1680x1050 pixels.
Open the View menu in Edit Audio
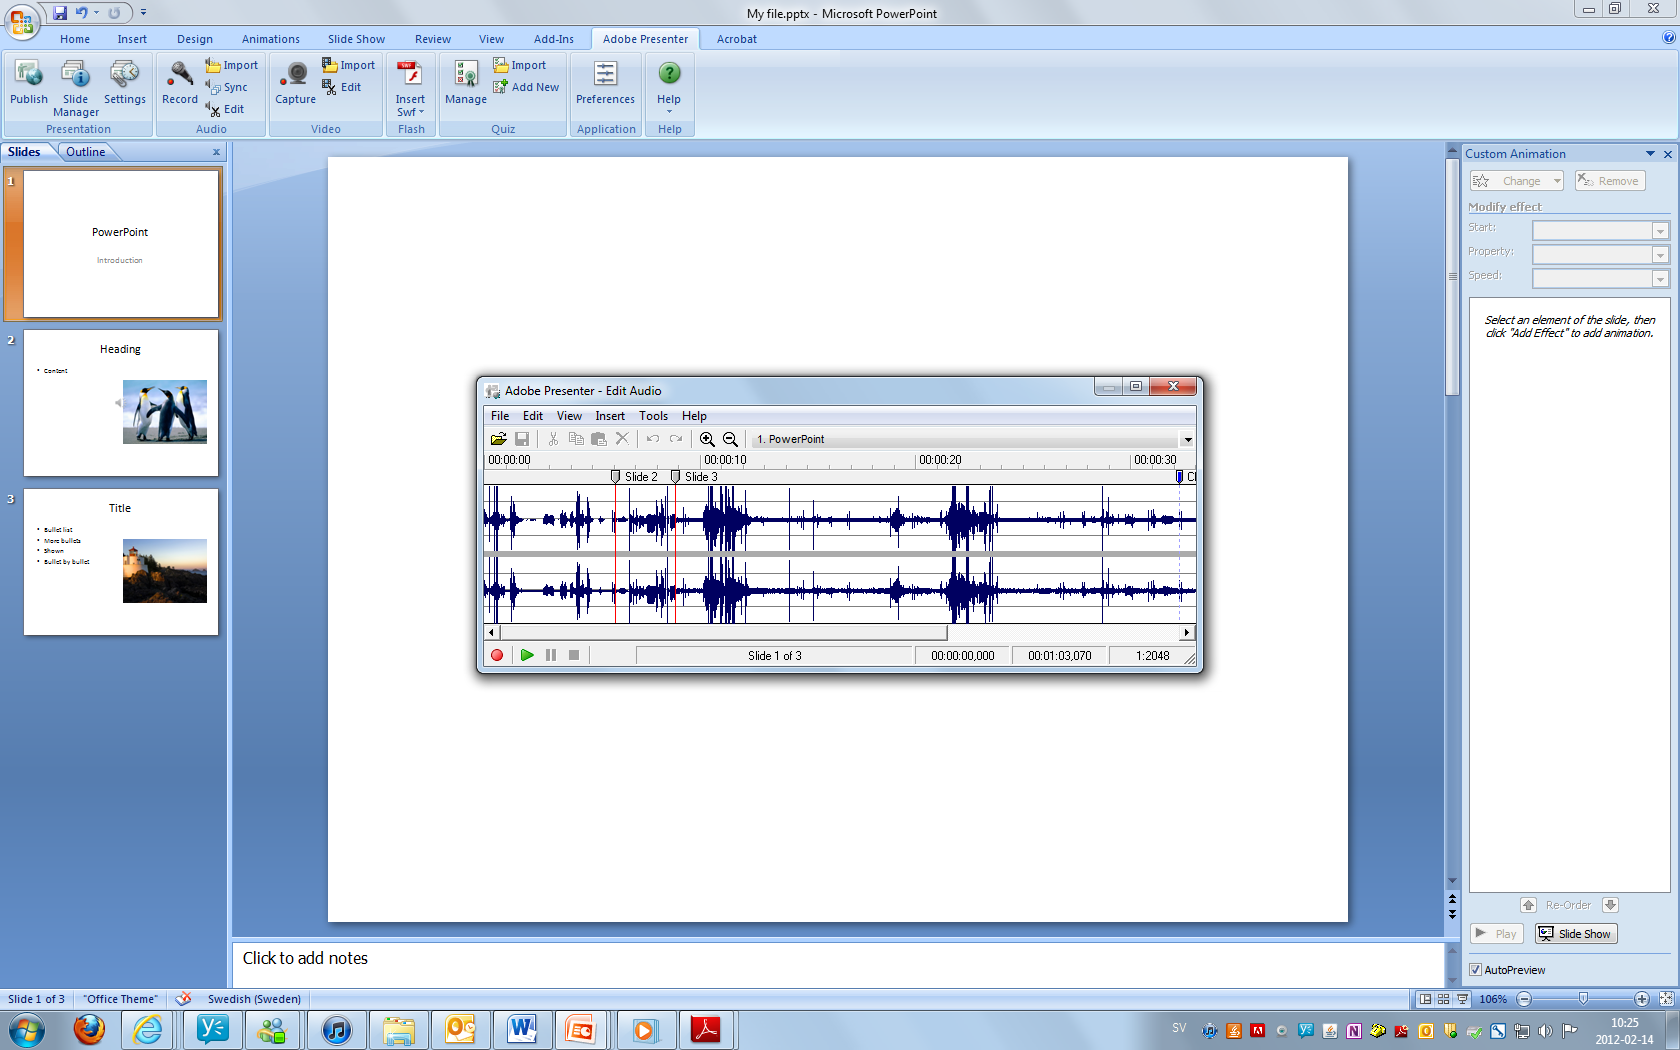click(569, 416)
